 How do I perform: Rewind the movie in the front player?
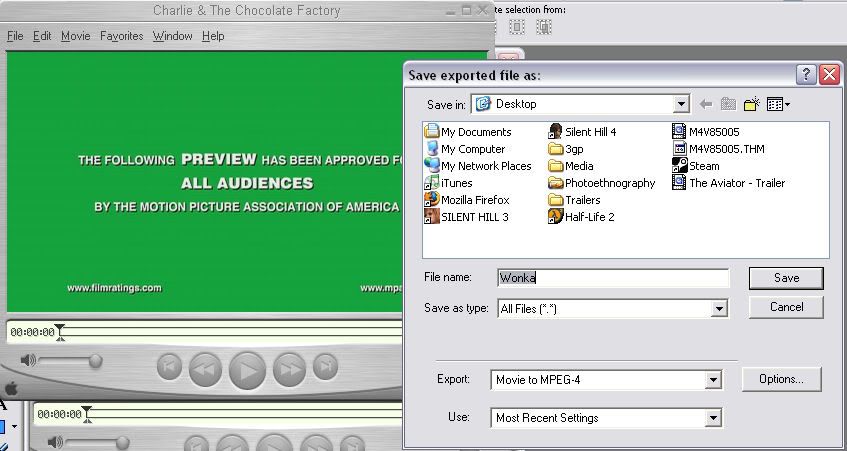[205, 369]
